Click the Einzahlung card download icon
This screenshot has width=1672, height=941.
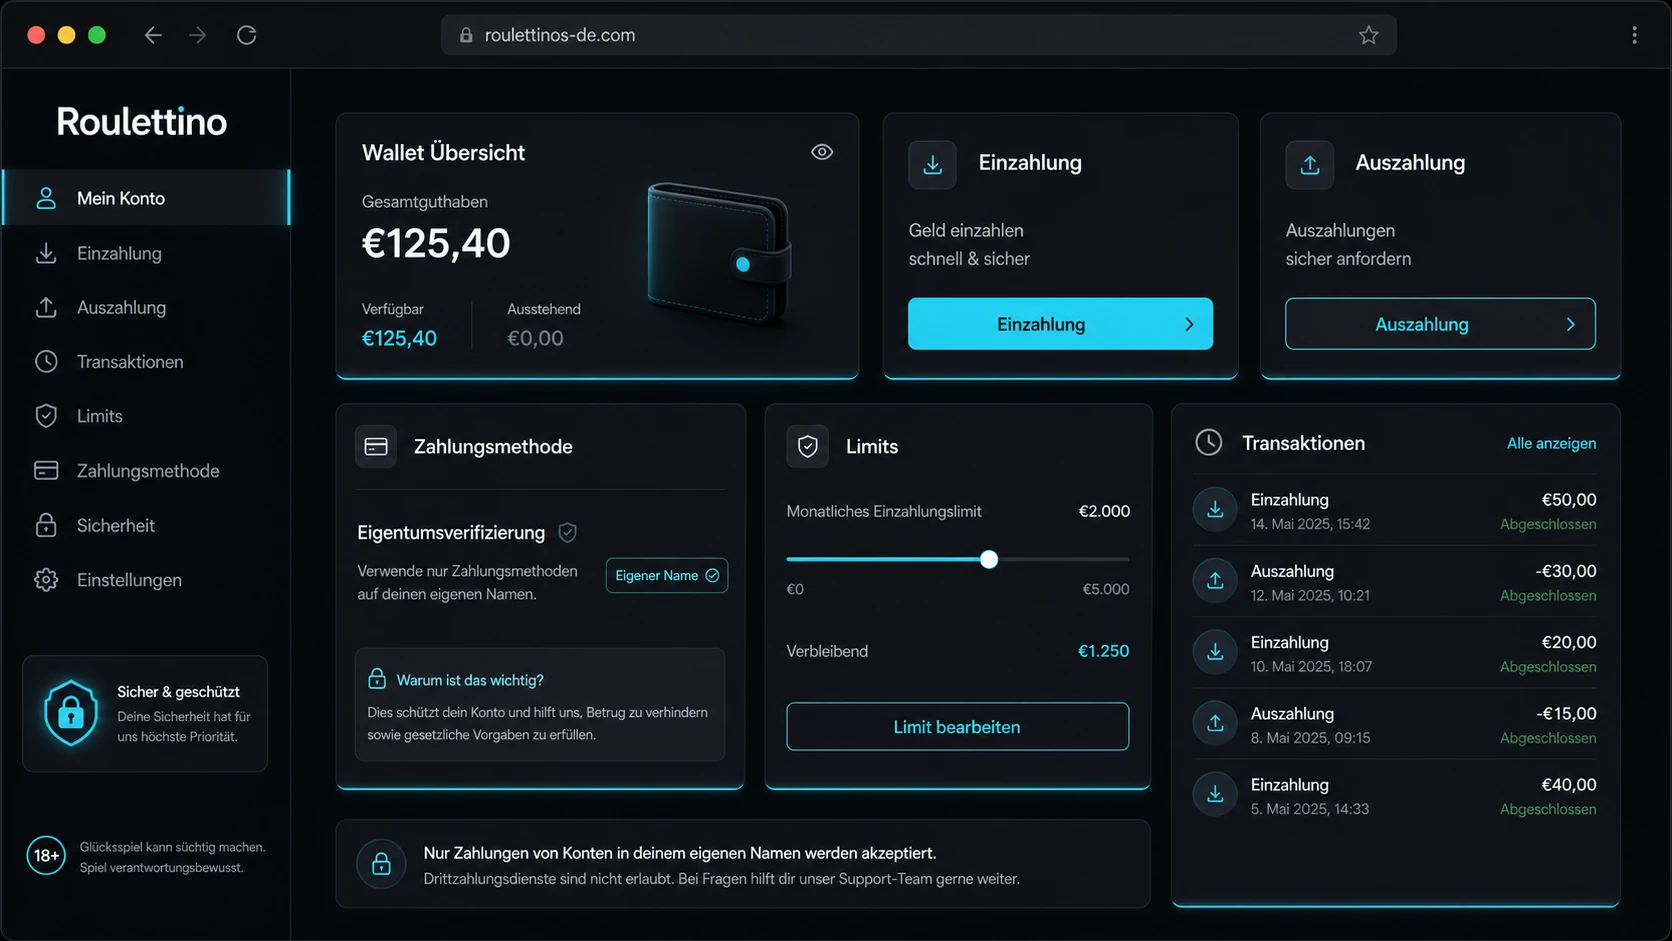pos(932,165)
